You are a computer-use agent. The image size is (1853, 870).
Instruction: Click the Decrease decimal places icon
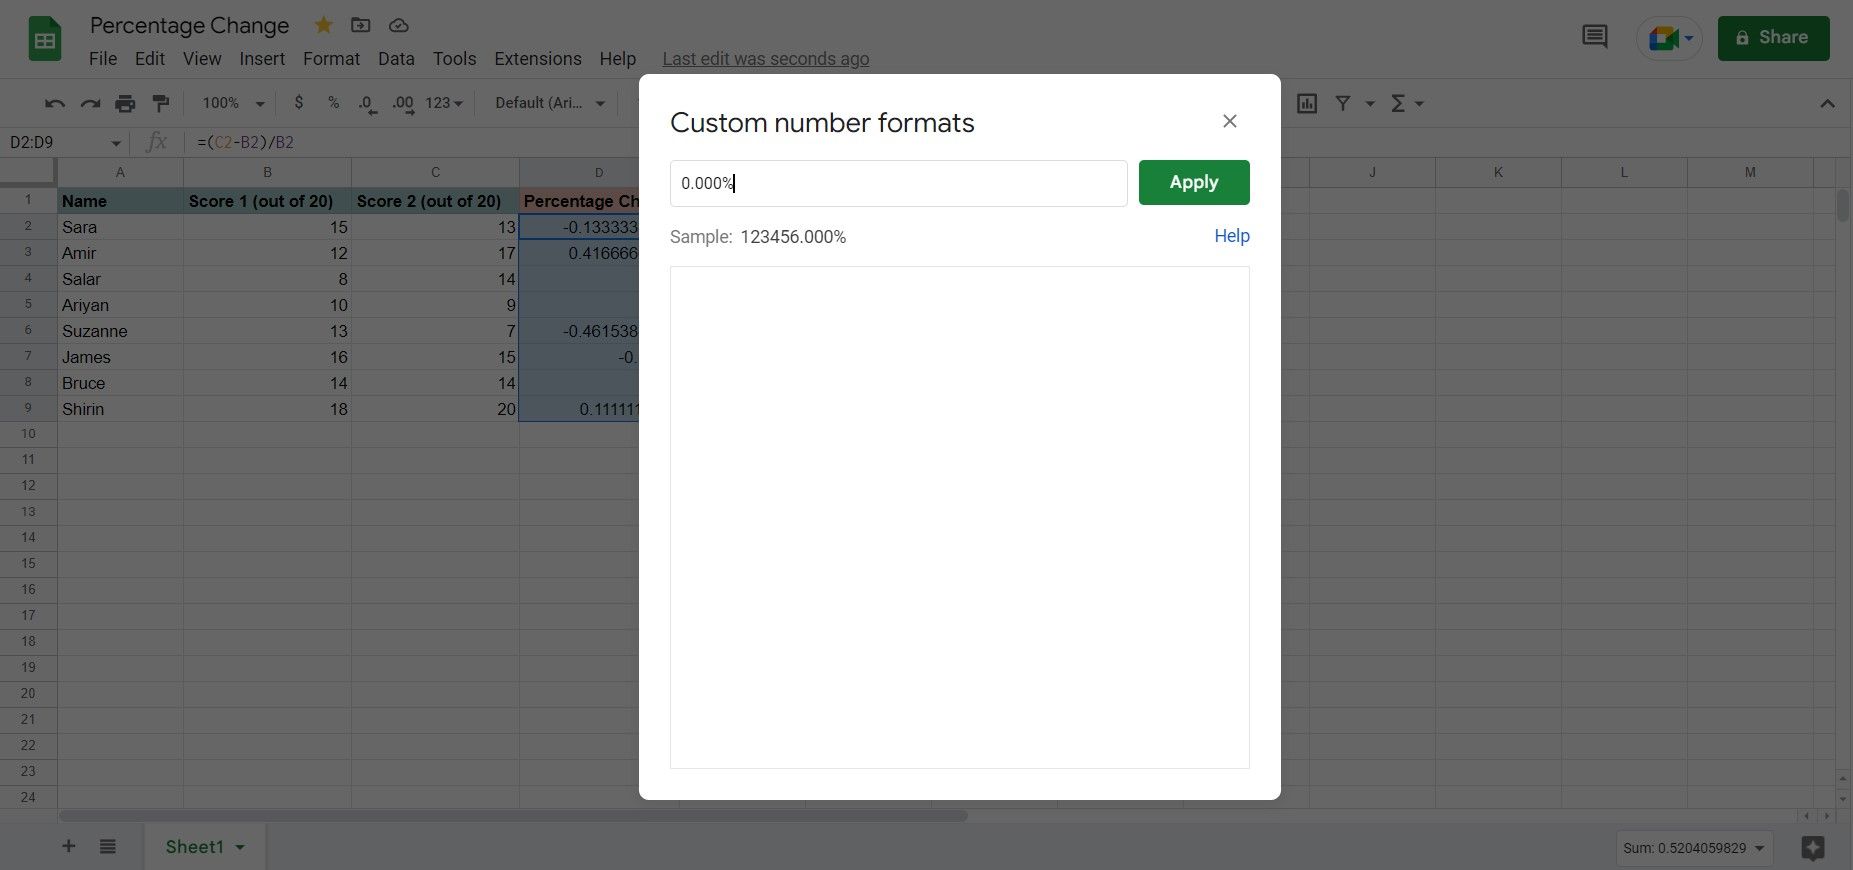(x=367, y=103)
